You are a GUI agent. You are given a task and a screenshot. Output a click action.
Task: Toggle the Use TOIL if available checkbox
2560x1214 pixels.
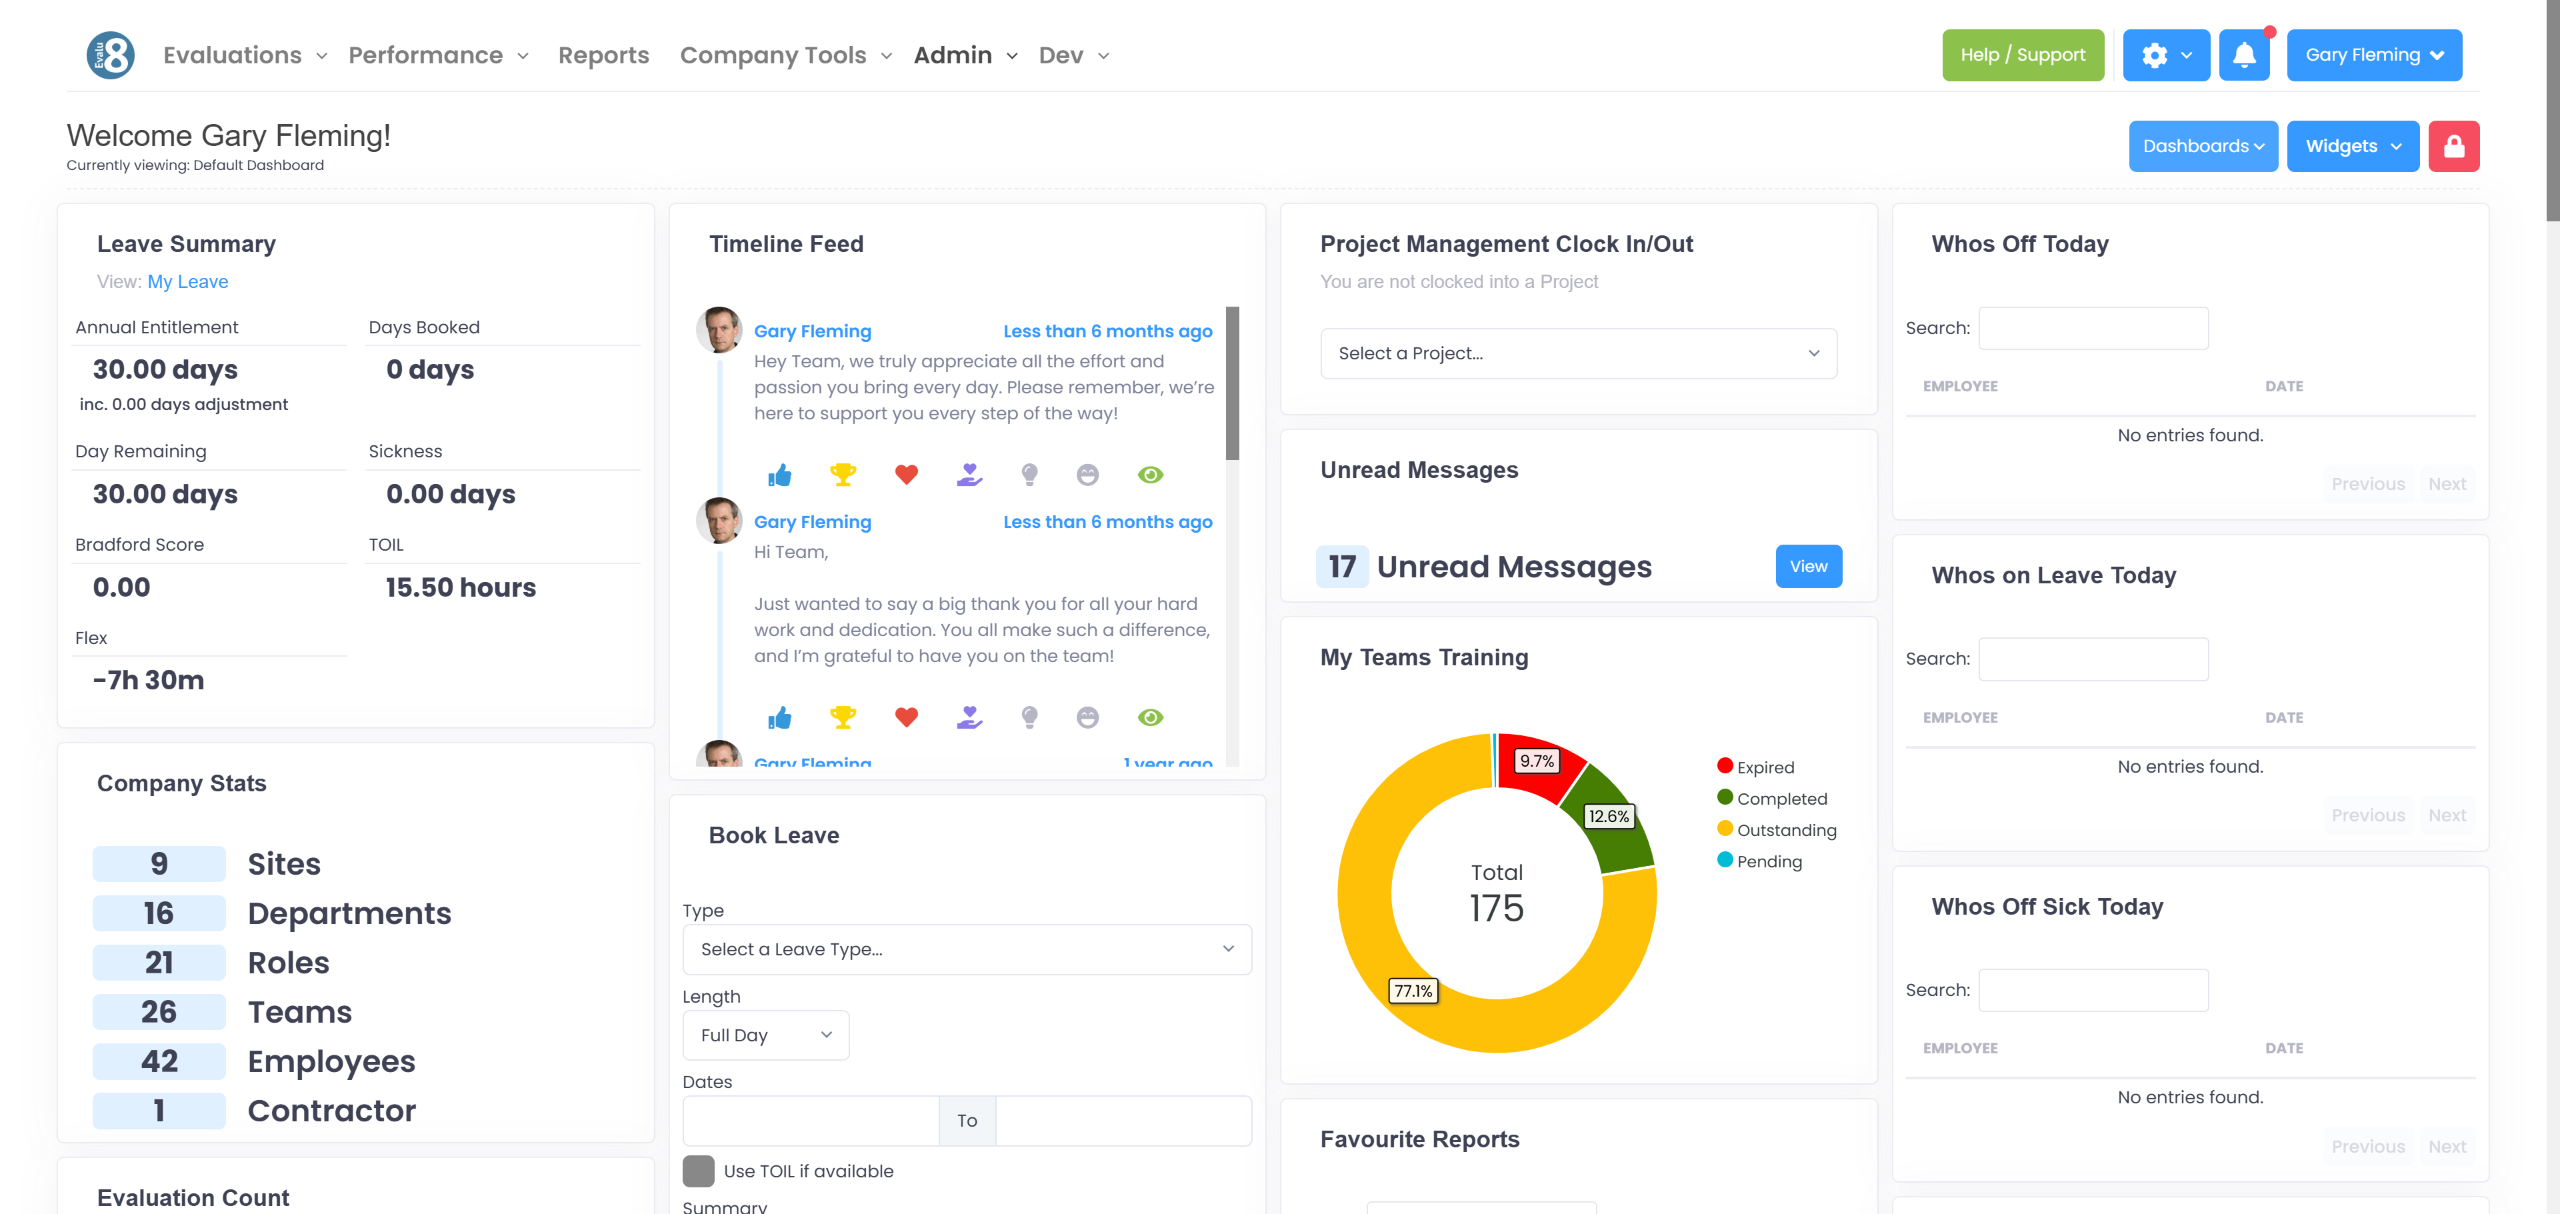(698, 1171)
